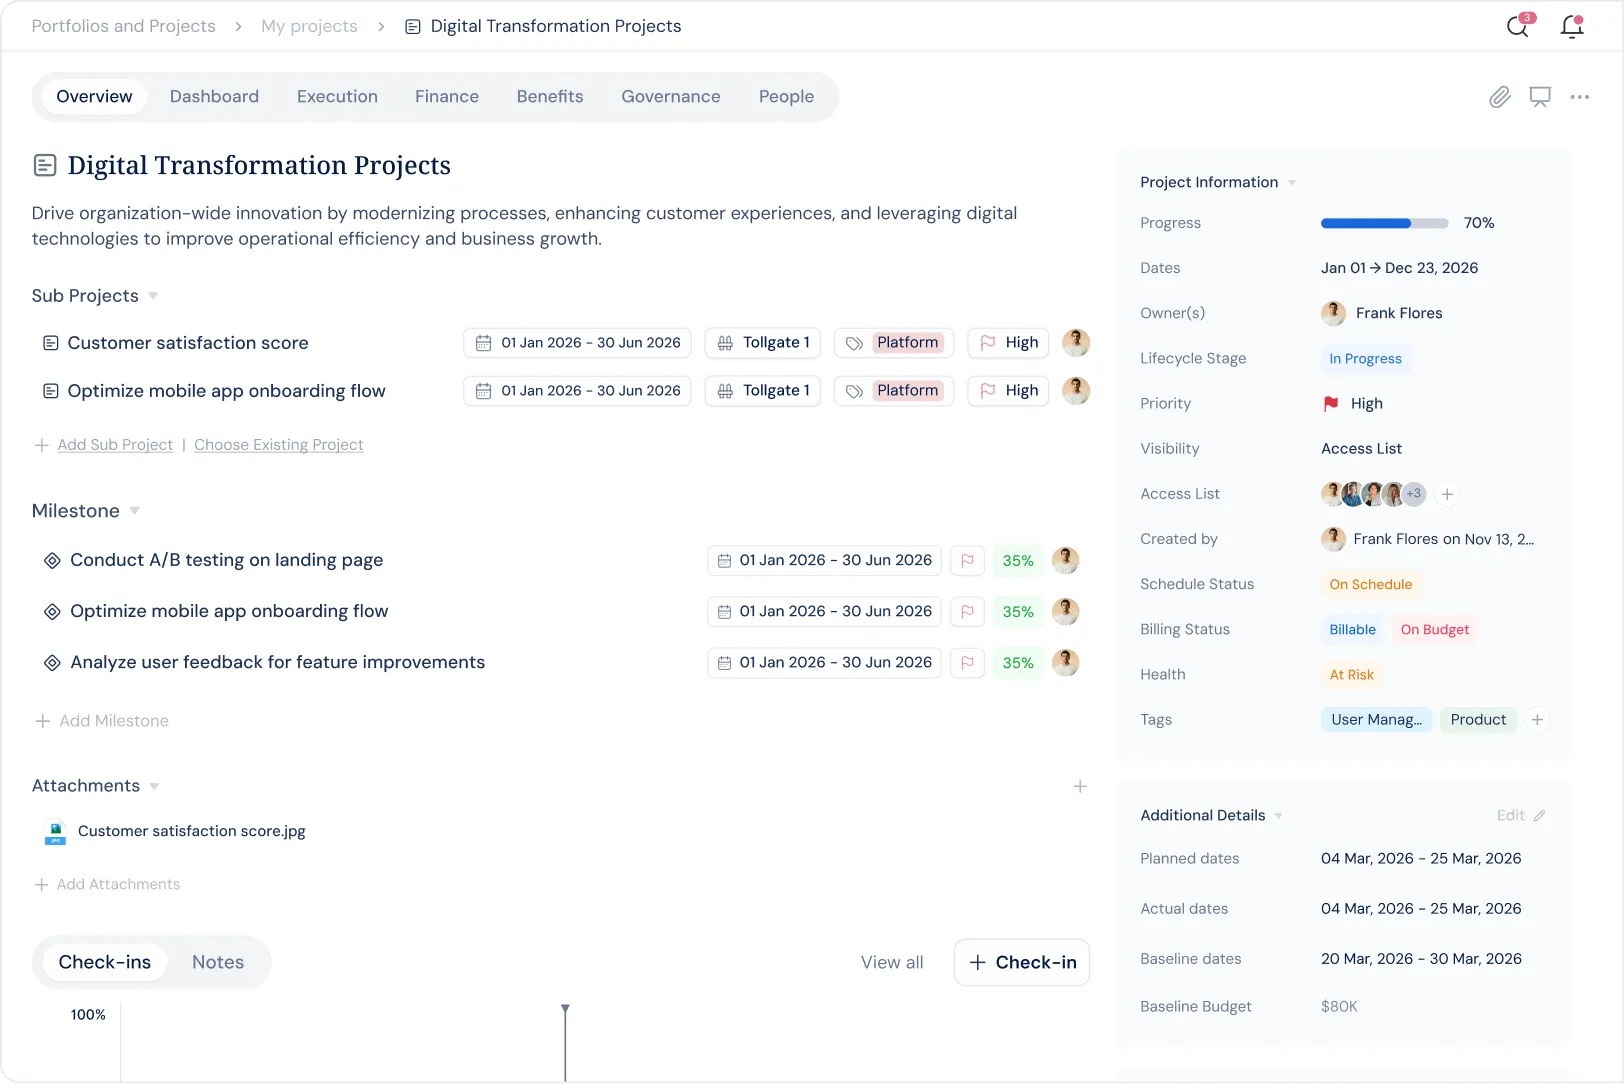Open Customer satisfaction score sub project
Screen dimensions: 1624x1084
point(188,343)
